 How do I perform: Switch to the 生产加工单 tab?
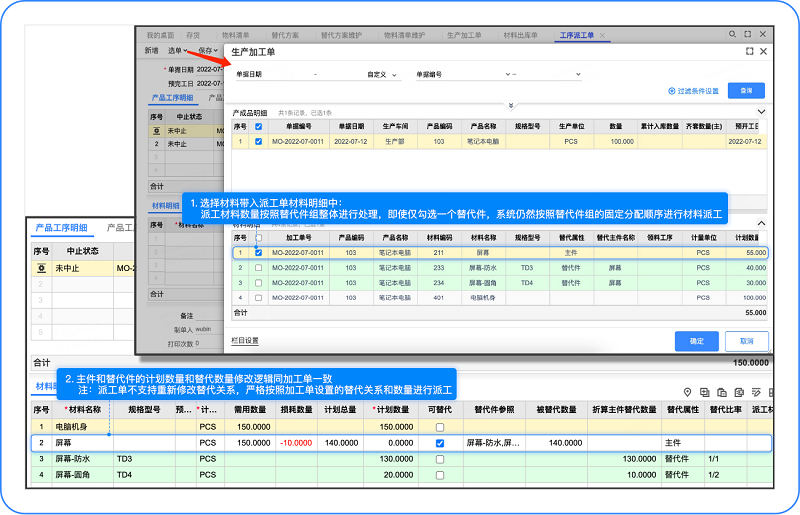464,35
